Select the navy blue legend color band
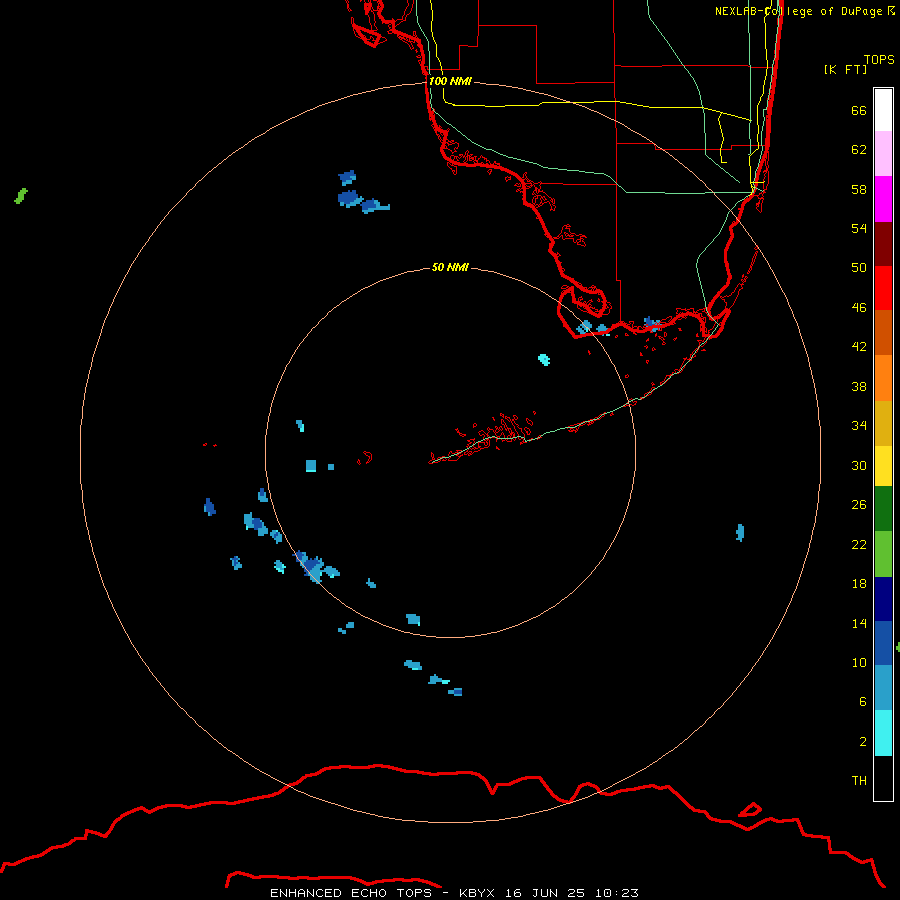The image size is (900, 900). [883, 599]
